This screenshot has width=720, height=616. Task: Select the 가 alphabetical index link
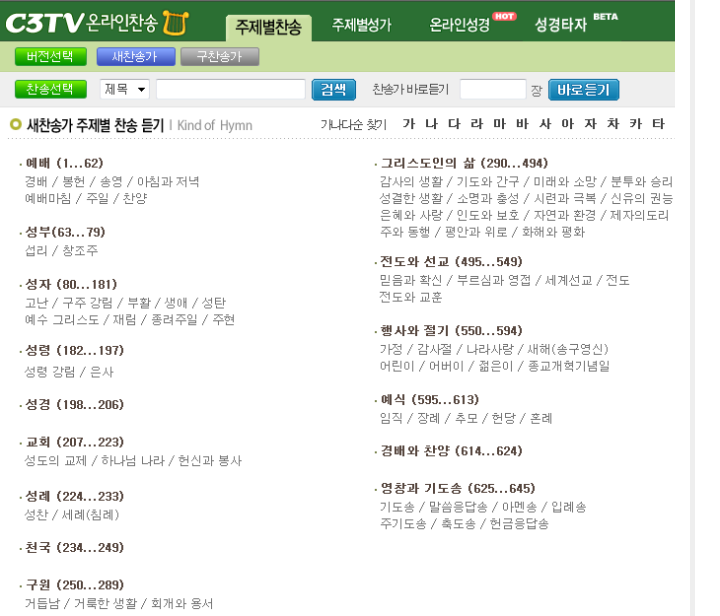pyautogui.click(x=409, y=124)
